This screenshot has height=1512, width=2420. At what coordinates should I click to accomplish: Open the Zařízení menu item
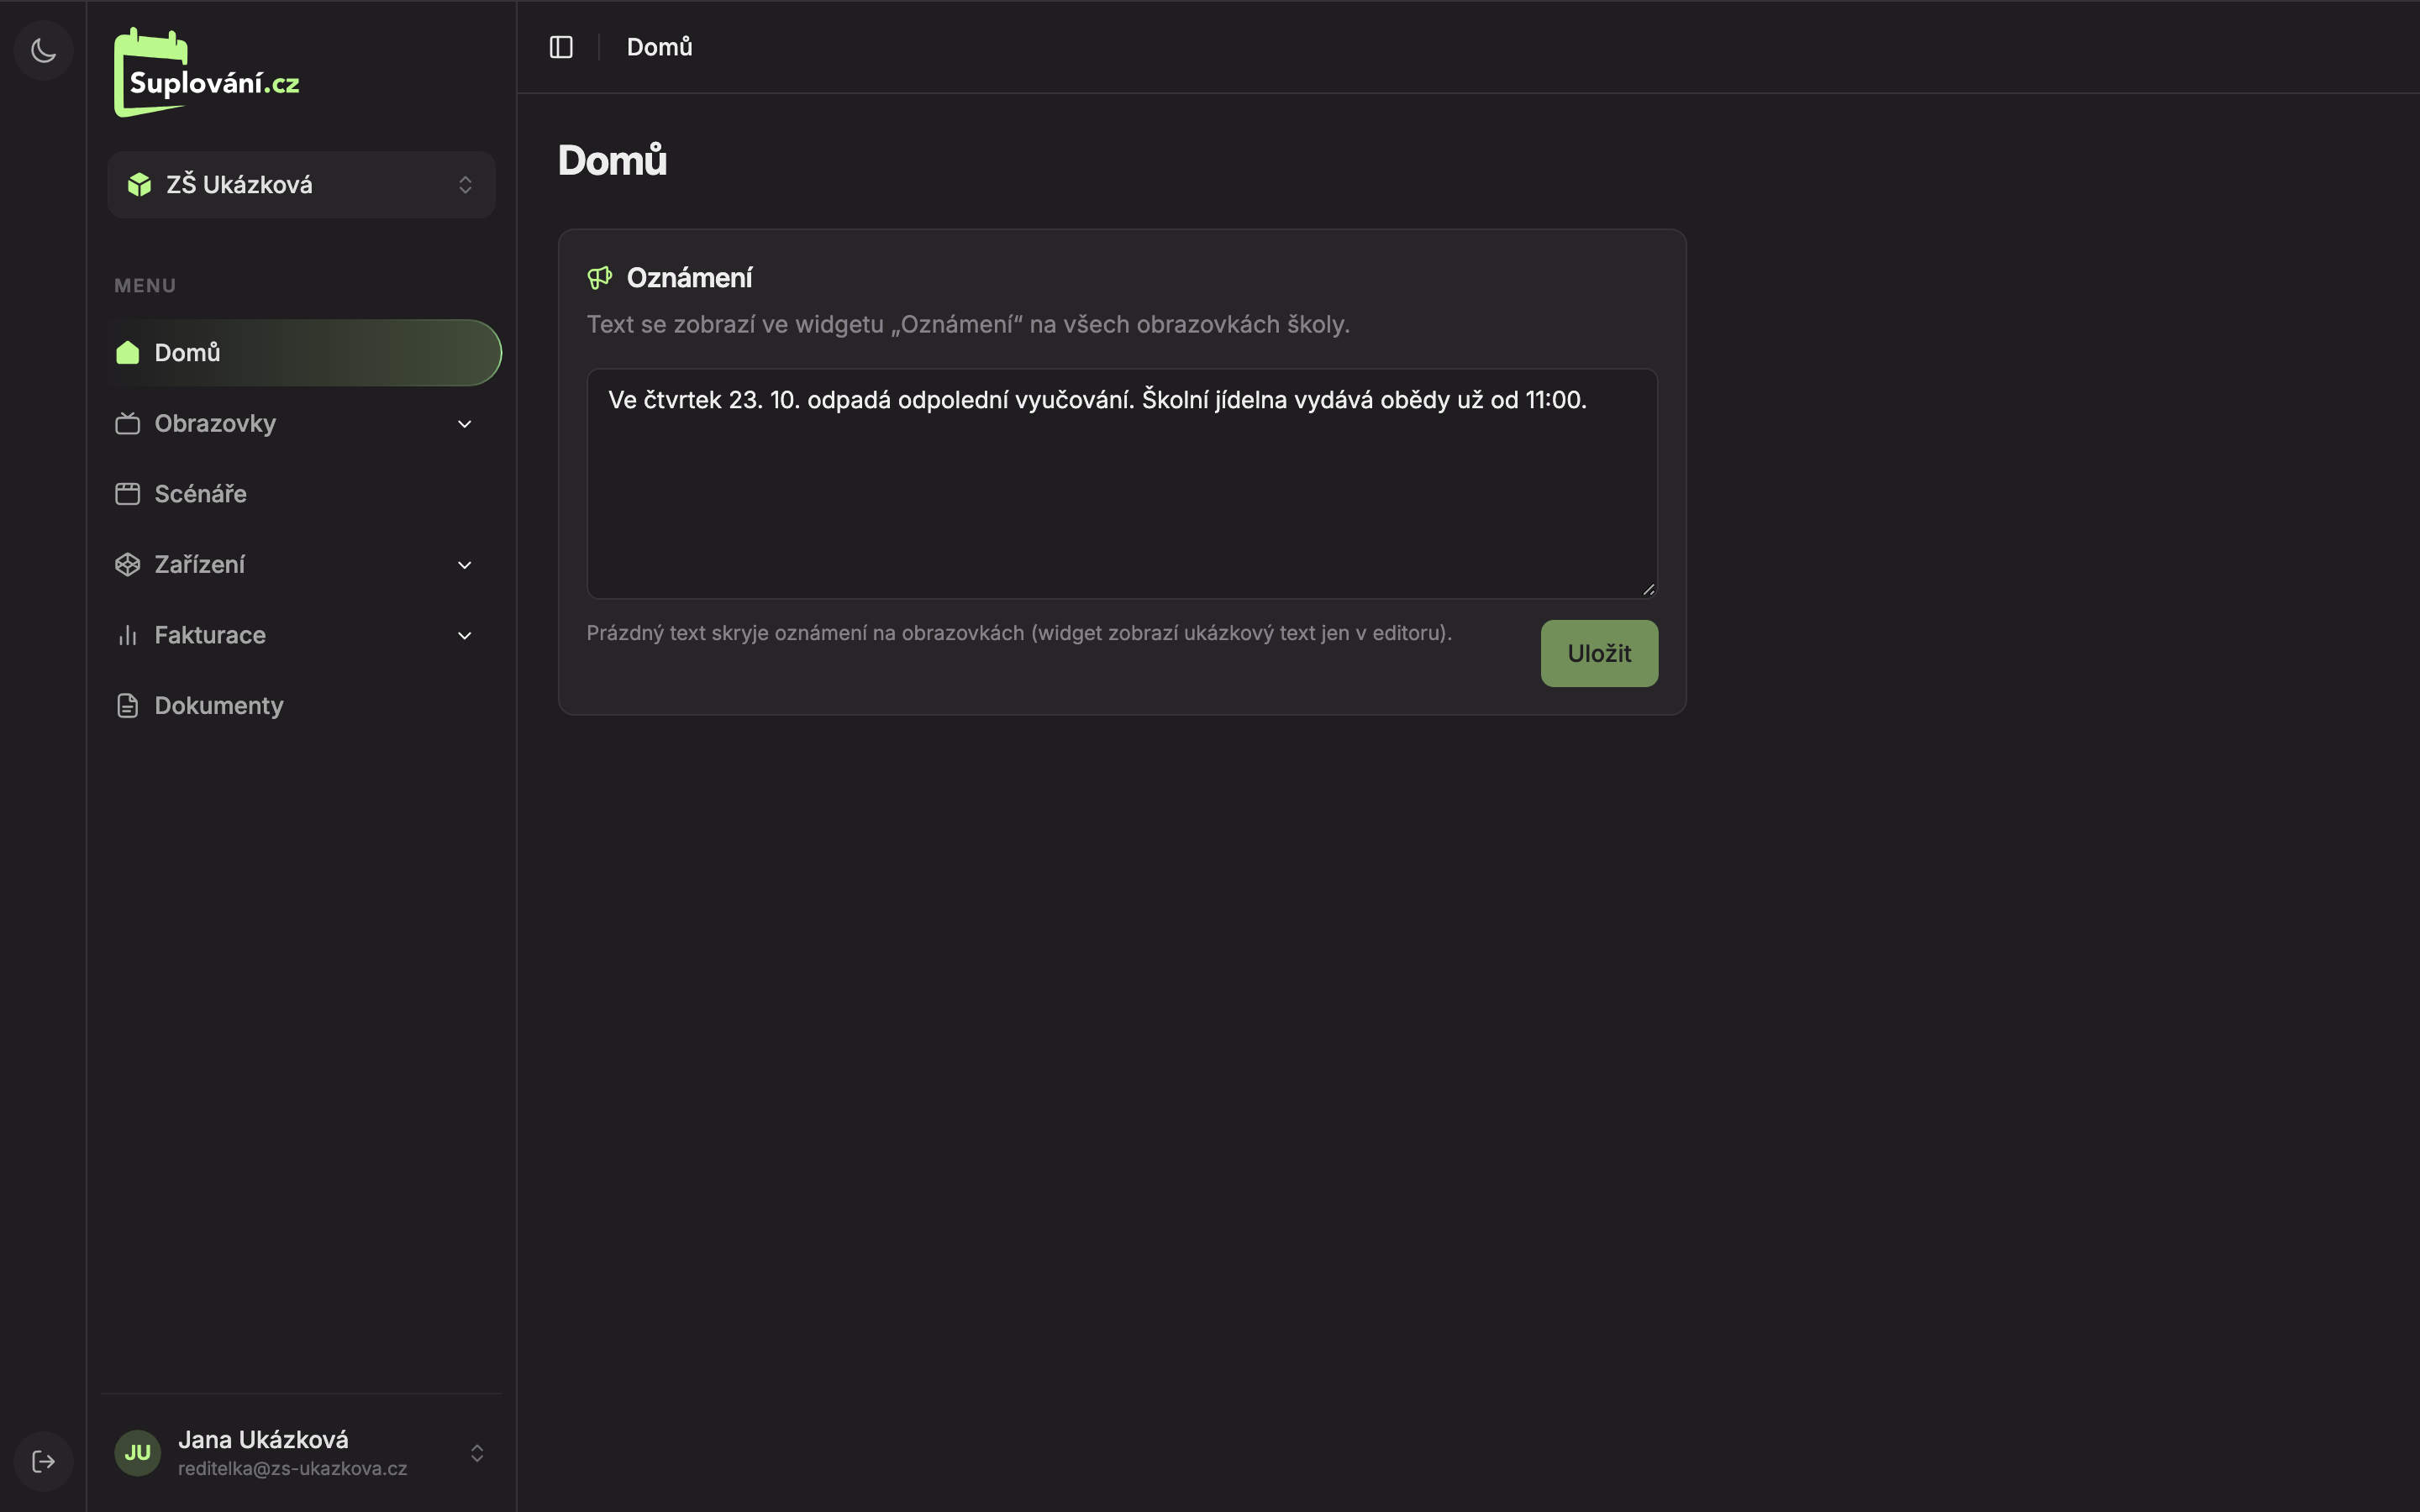tap(301, 565)
